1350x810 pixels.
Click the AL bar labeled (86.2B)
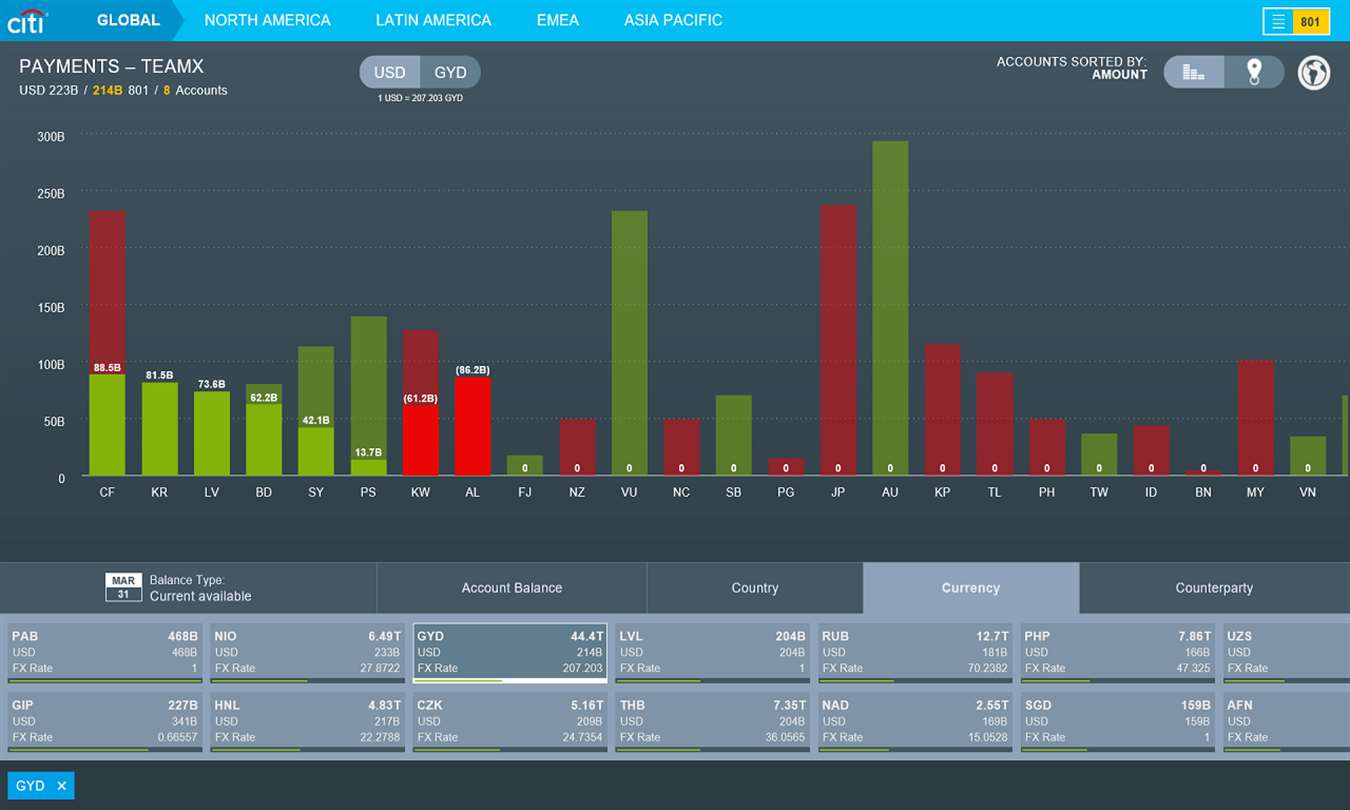(x=473, y=426)
